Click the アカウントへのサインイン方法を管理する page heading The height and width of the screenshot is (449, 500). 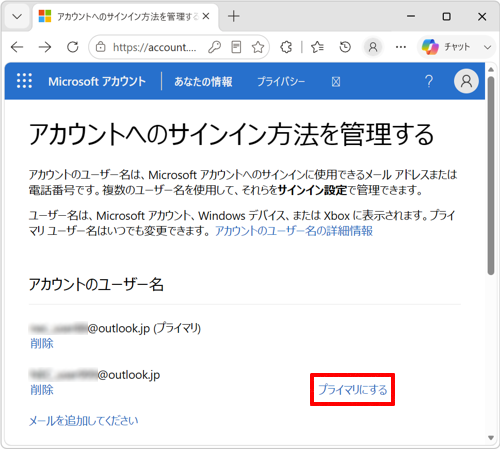231,134
